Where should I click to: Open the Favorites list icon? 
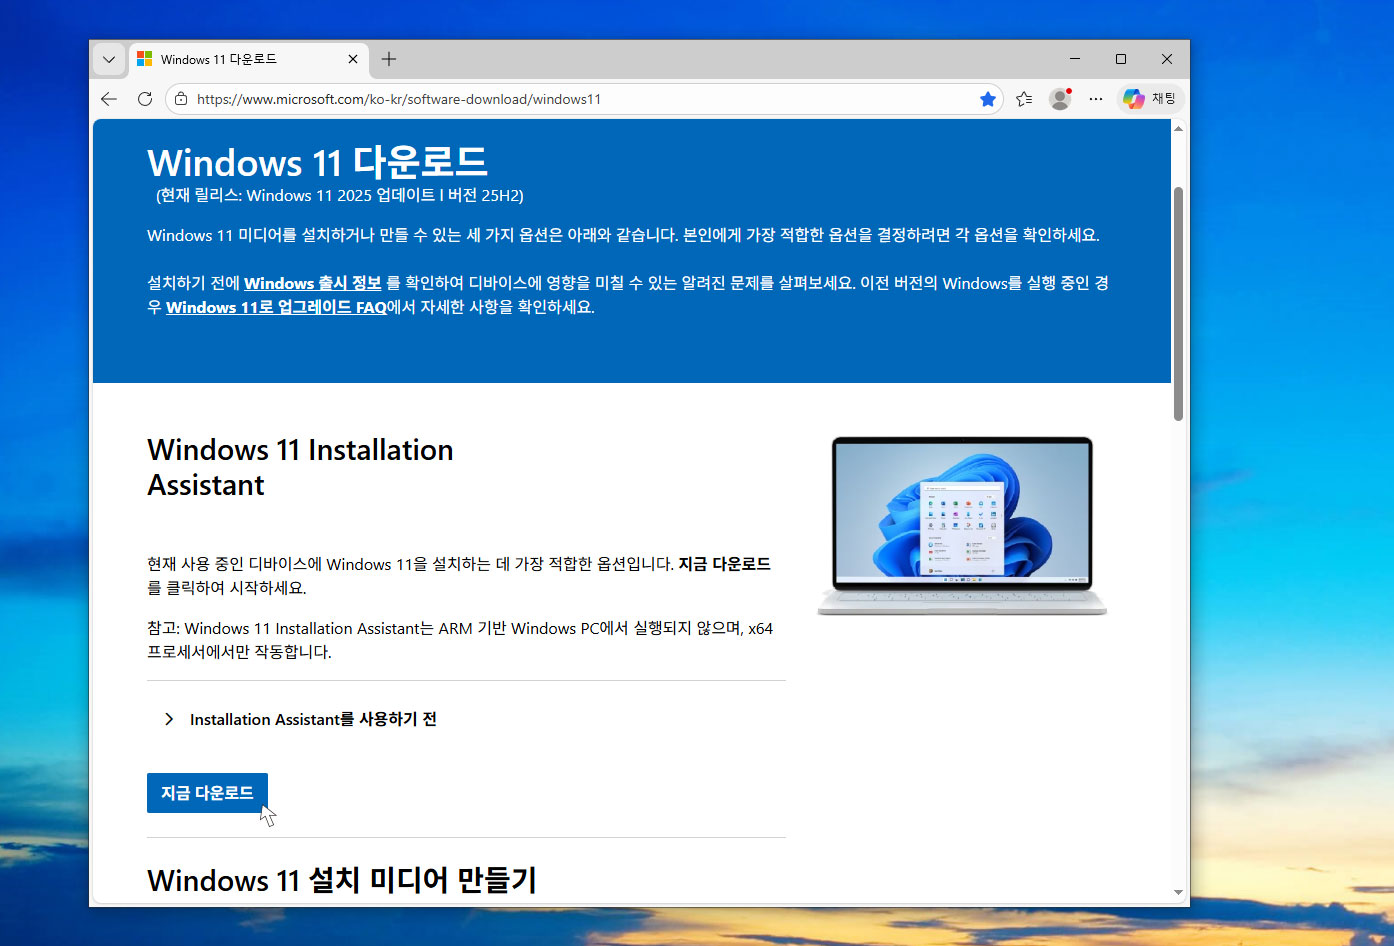click(1024, 99)
